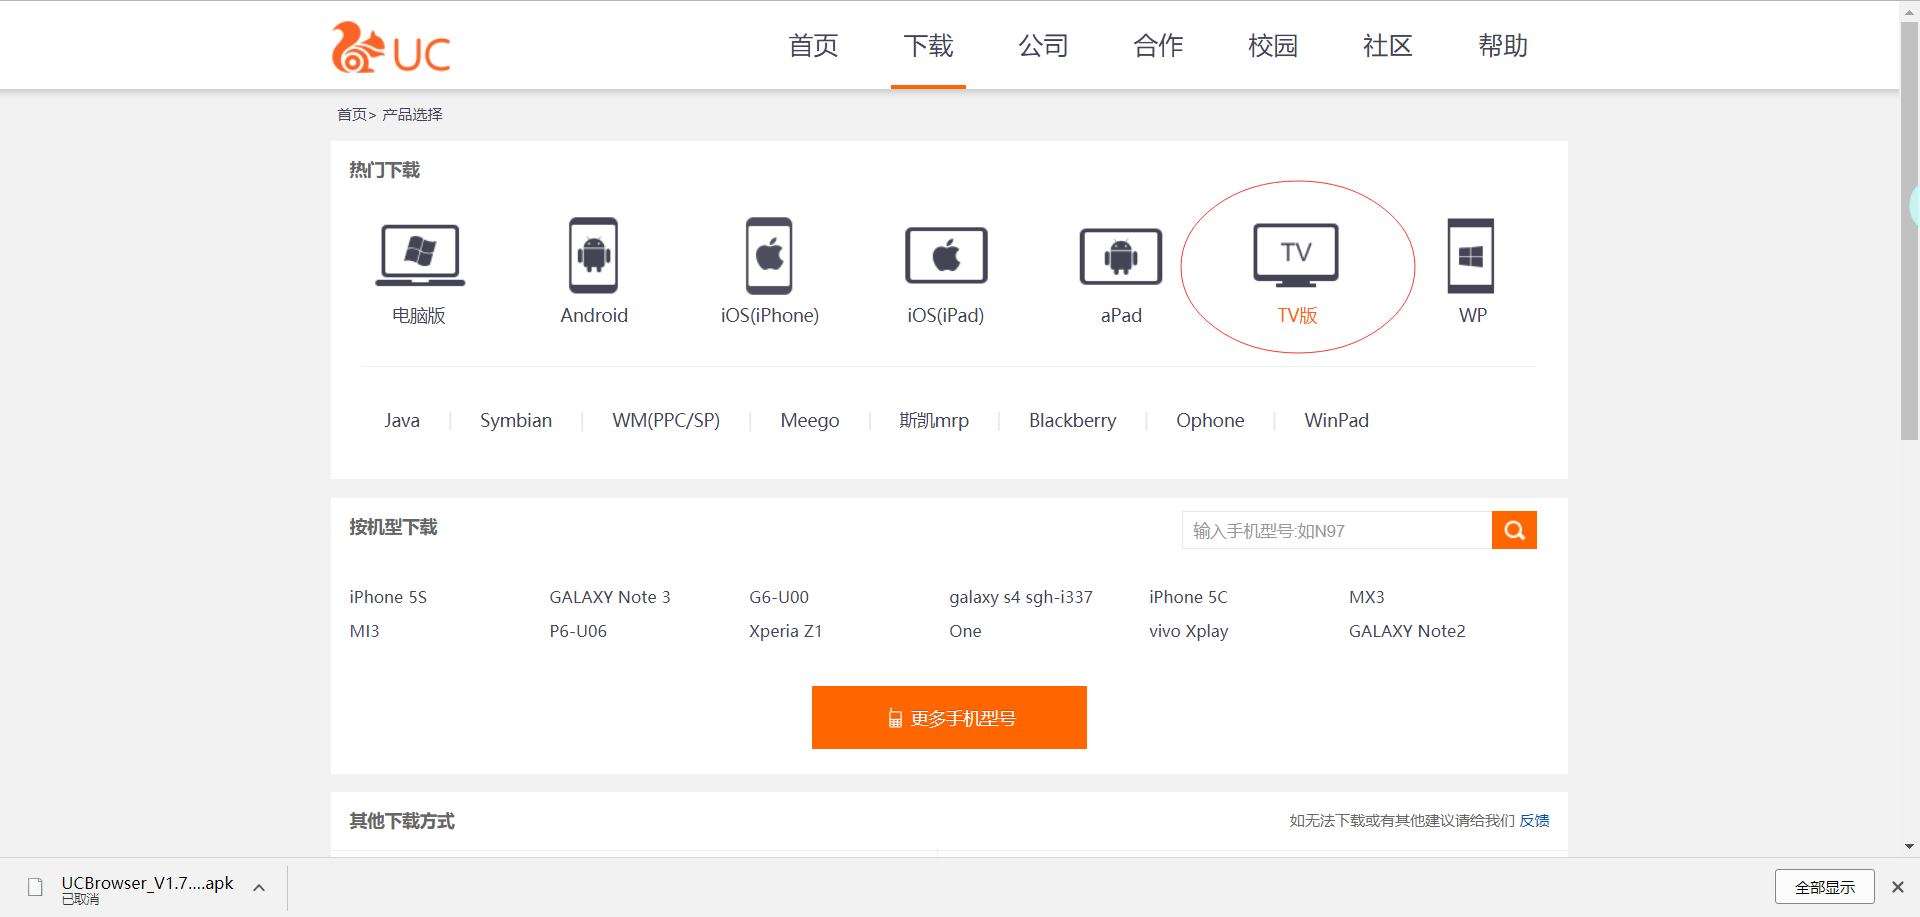
Task: Choose the WM(PPC/SP) platform link
Action: 666,421
